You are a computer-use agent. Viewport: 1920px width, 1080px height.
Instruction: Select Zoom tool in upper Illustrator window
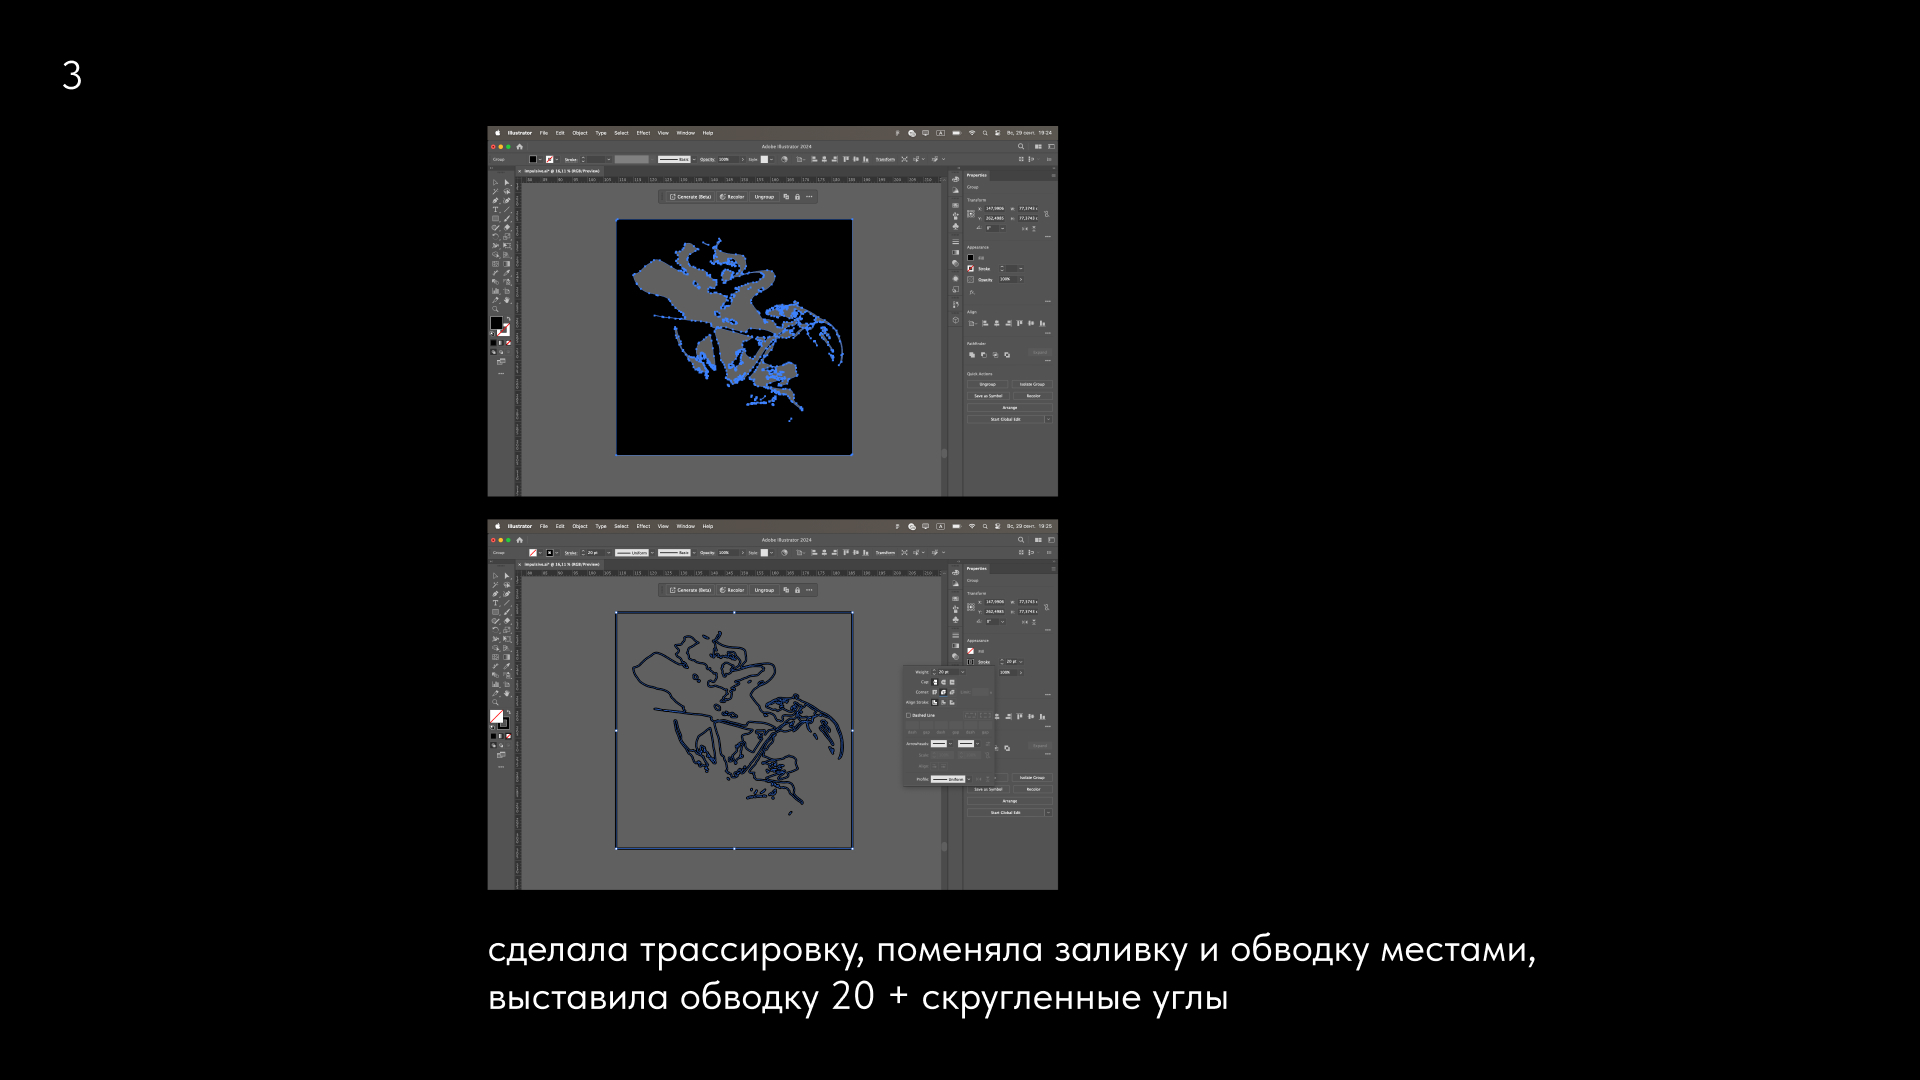click(495, 308)
